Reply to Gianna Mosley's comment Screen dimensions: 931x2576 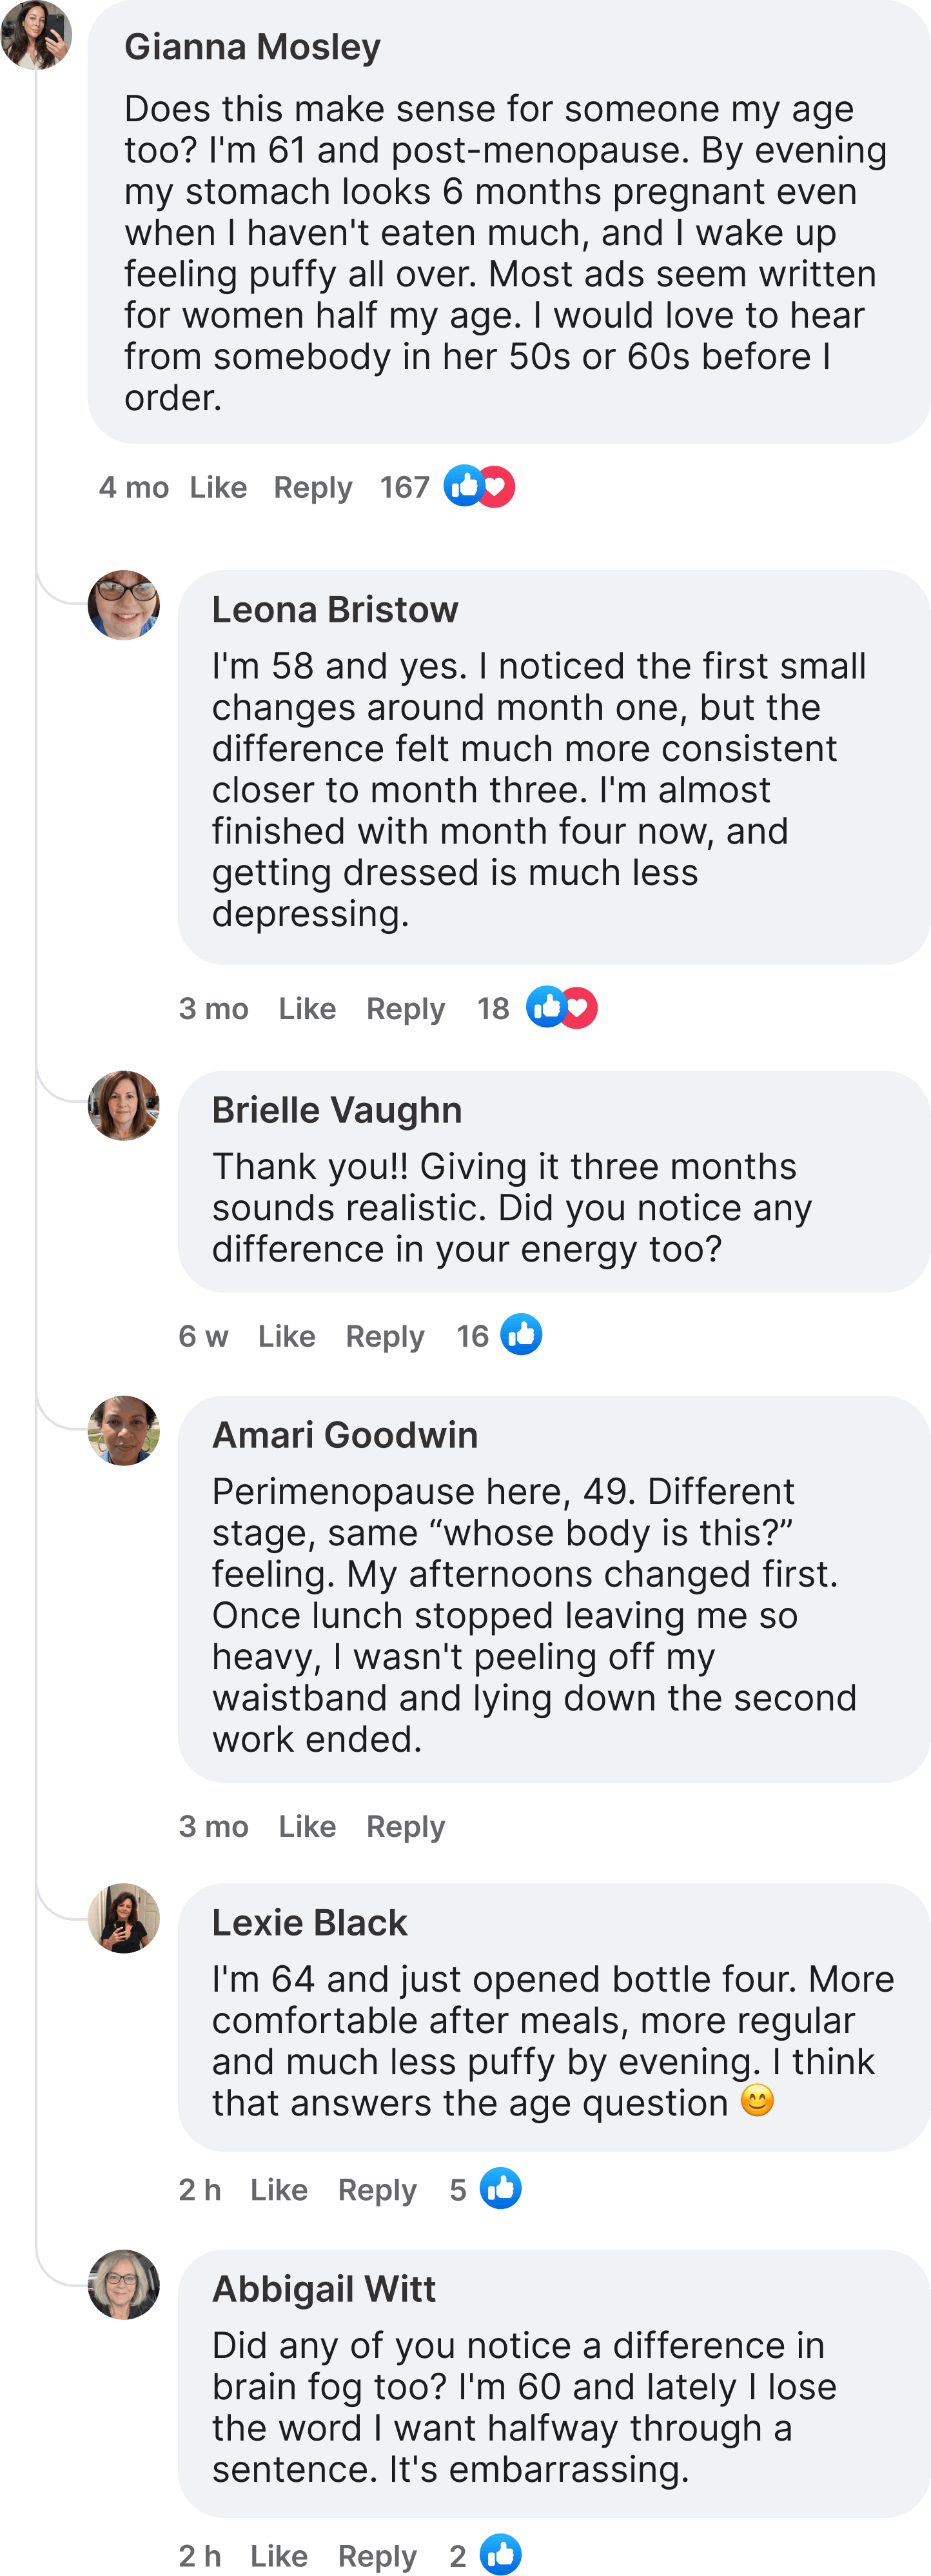313,487
